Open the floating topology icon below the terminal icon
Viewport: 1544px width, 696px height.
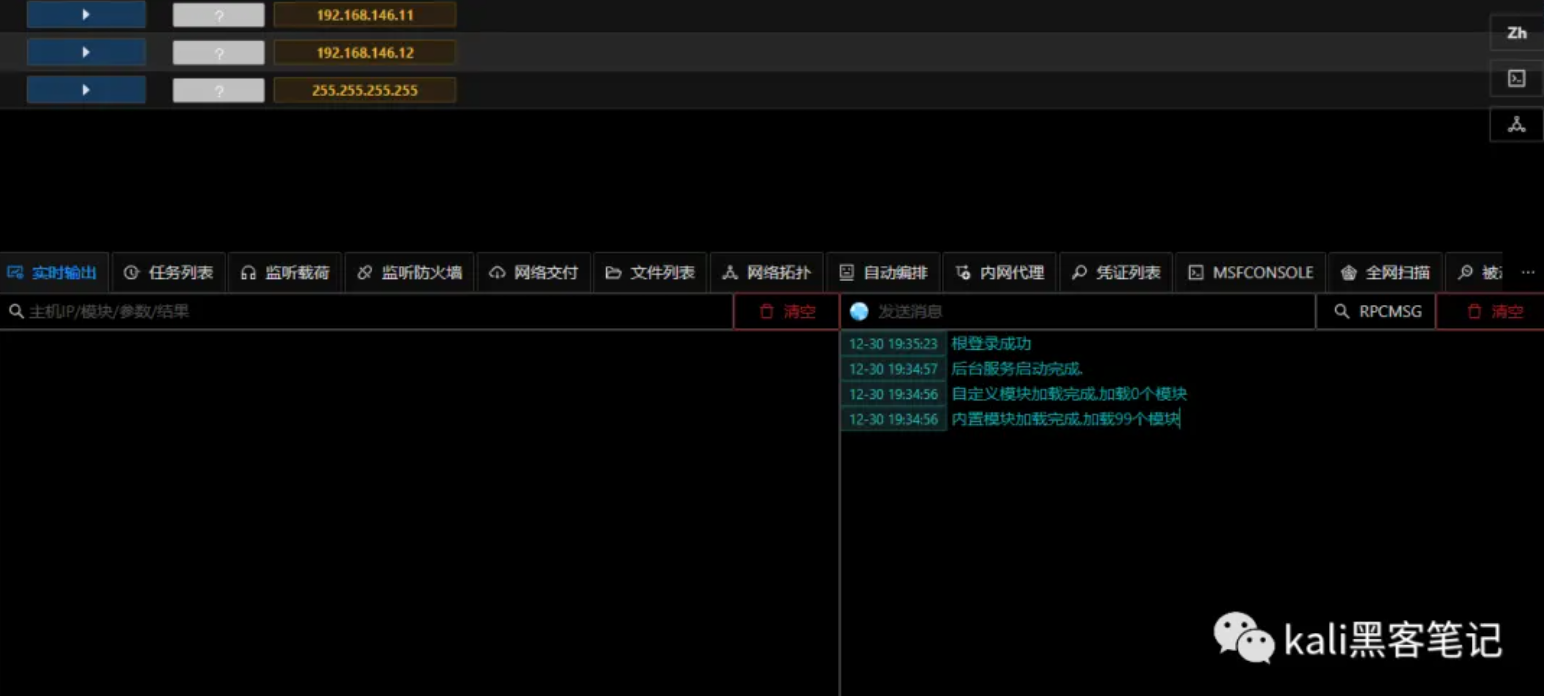[1517, 125]
